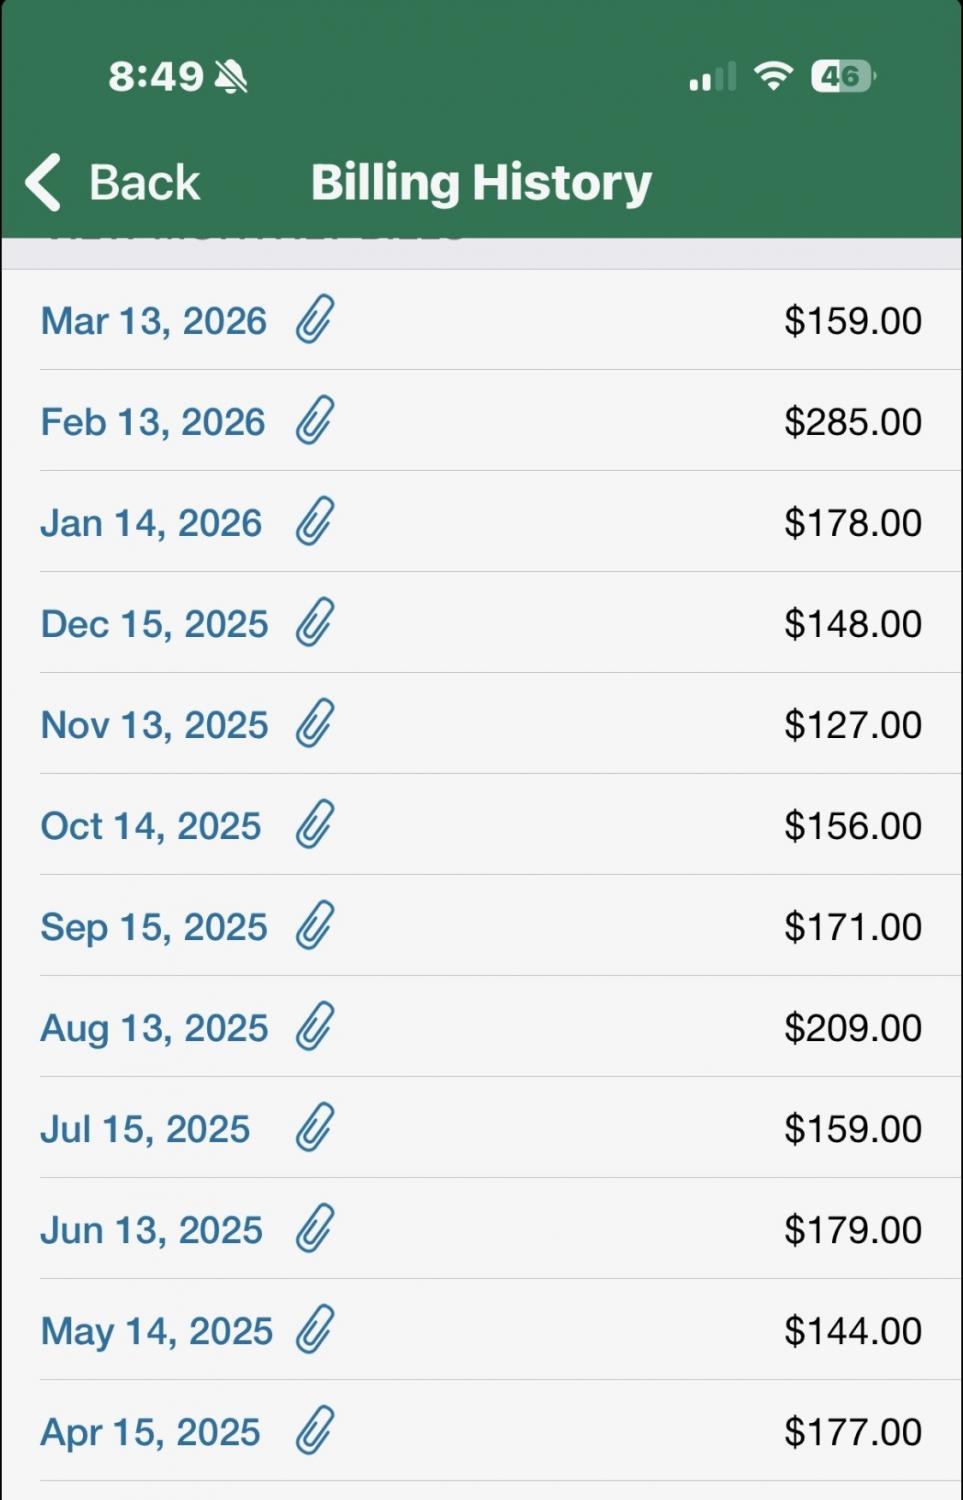Open the May 14, 2025 date link
Viewport: 963px width, 1500px height.
click(x=156, y=1331)
